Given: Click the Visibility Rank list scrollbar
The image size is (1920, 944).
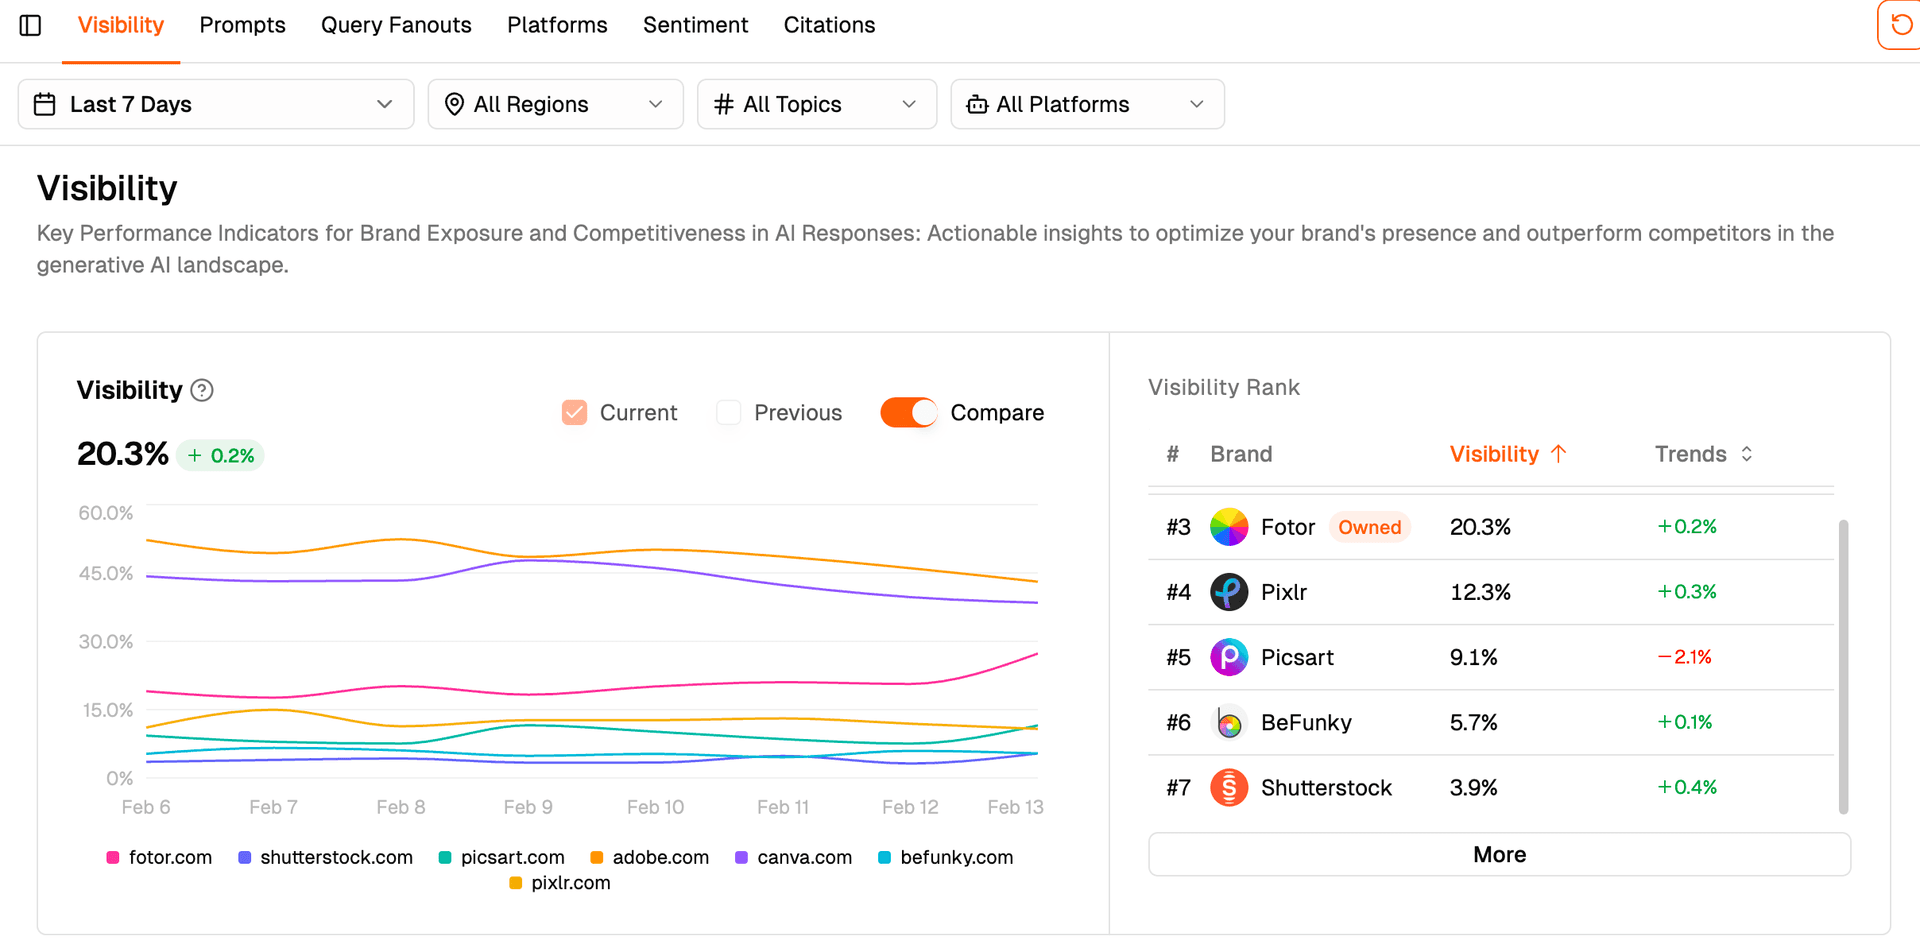Looking at the screenshot, I should 1843,666.
